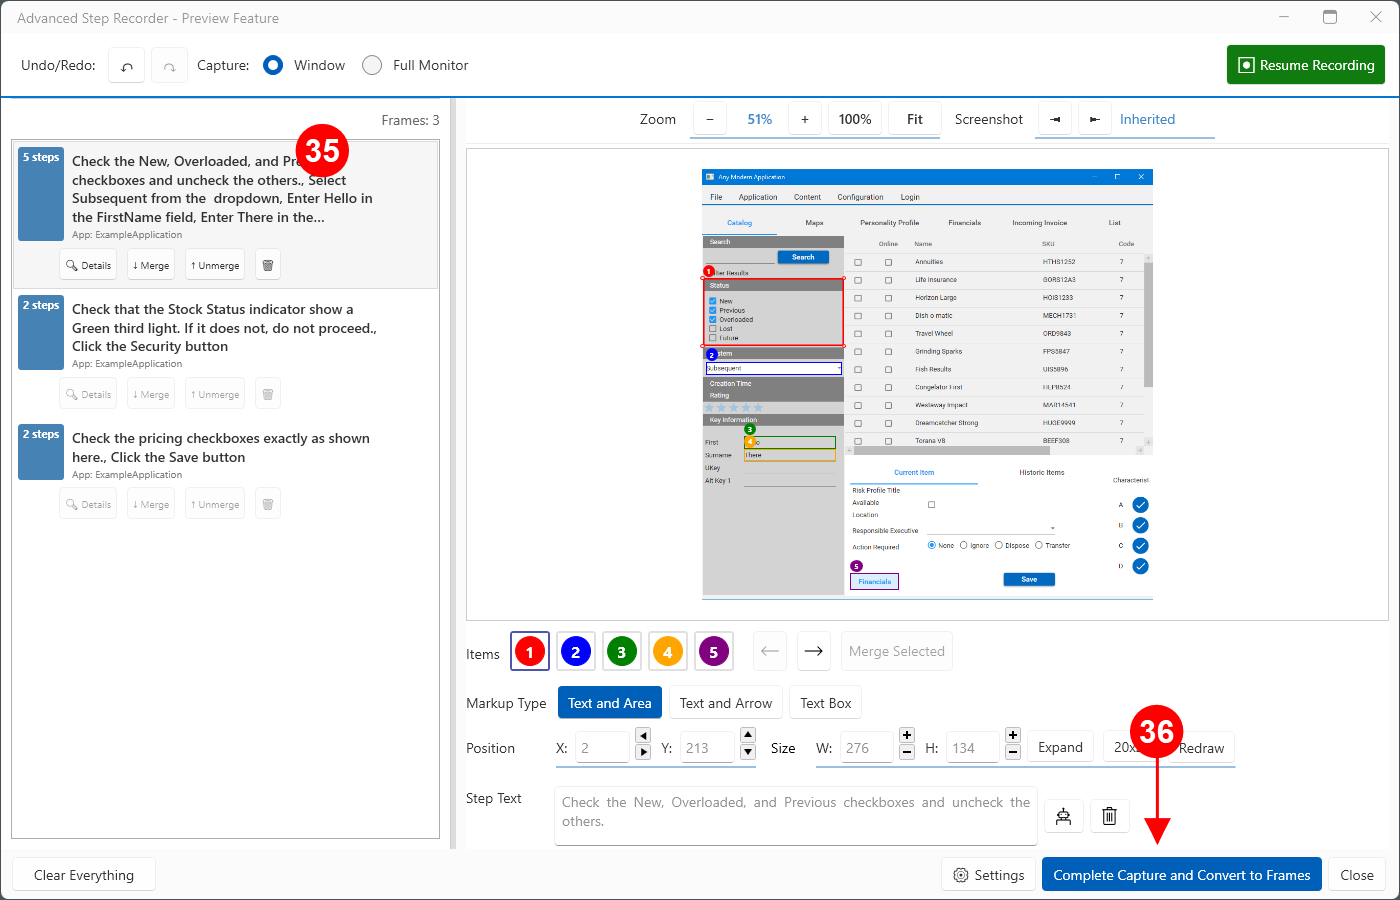1400x900 pixels.
Task: Select the Full Monitor capture option
Action: coord(372,65)
